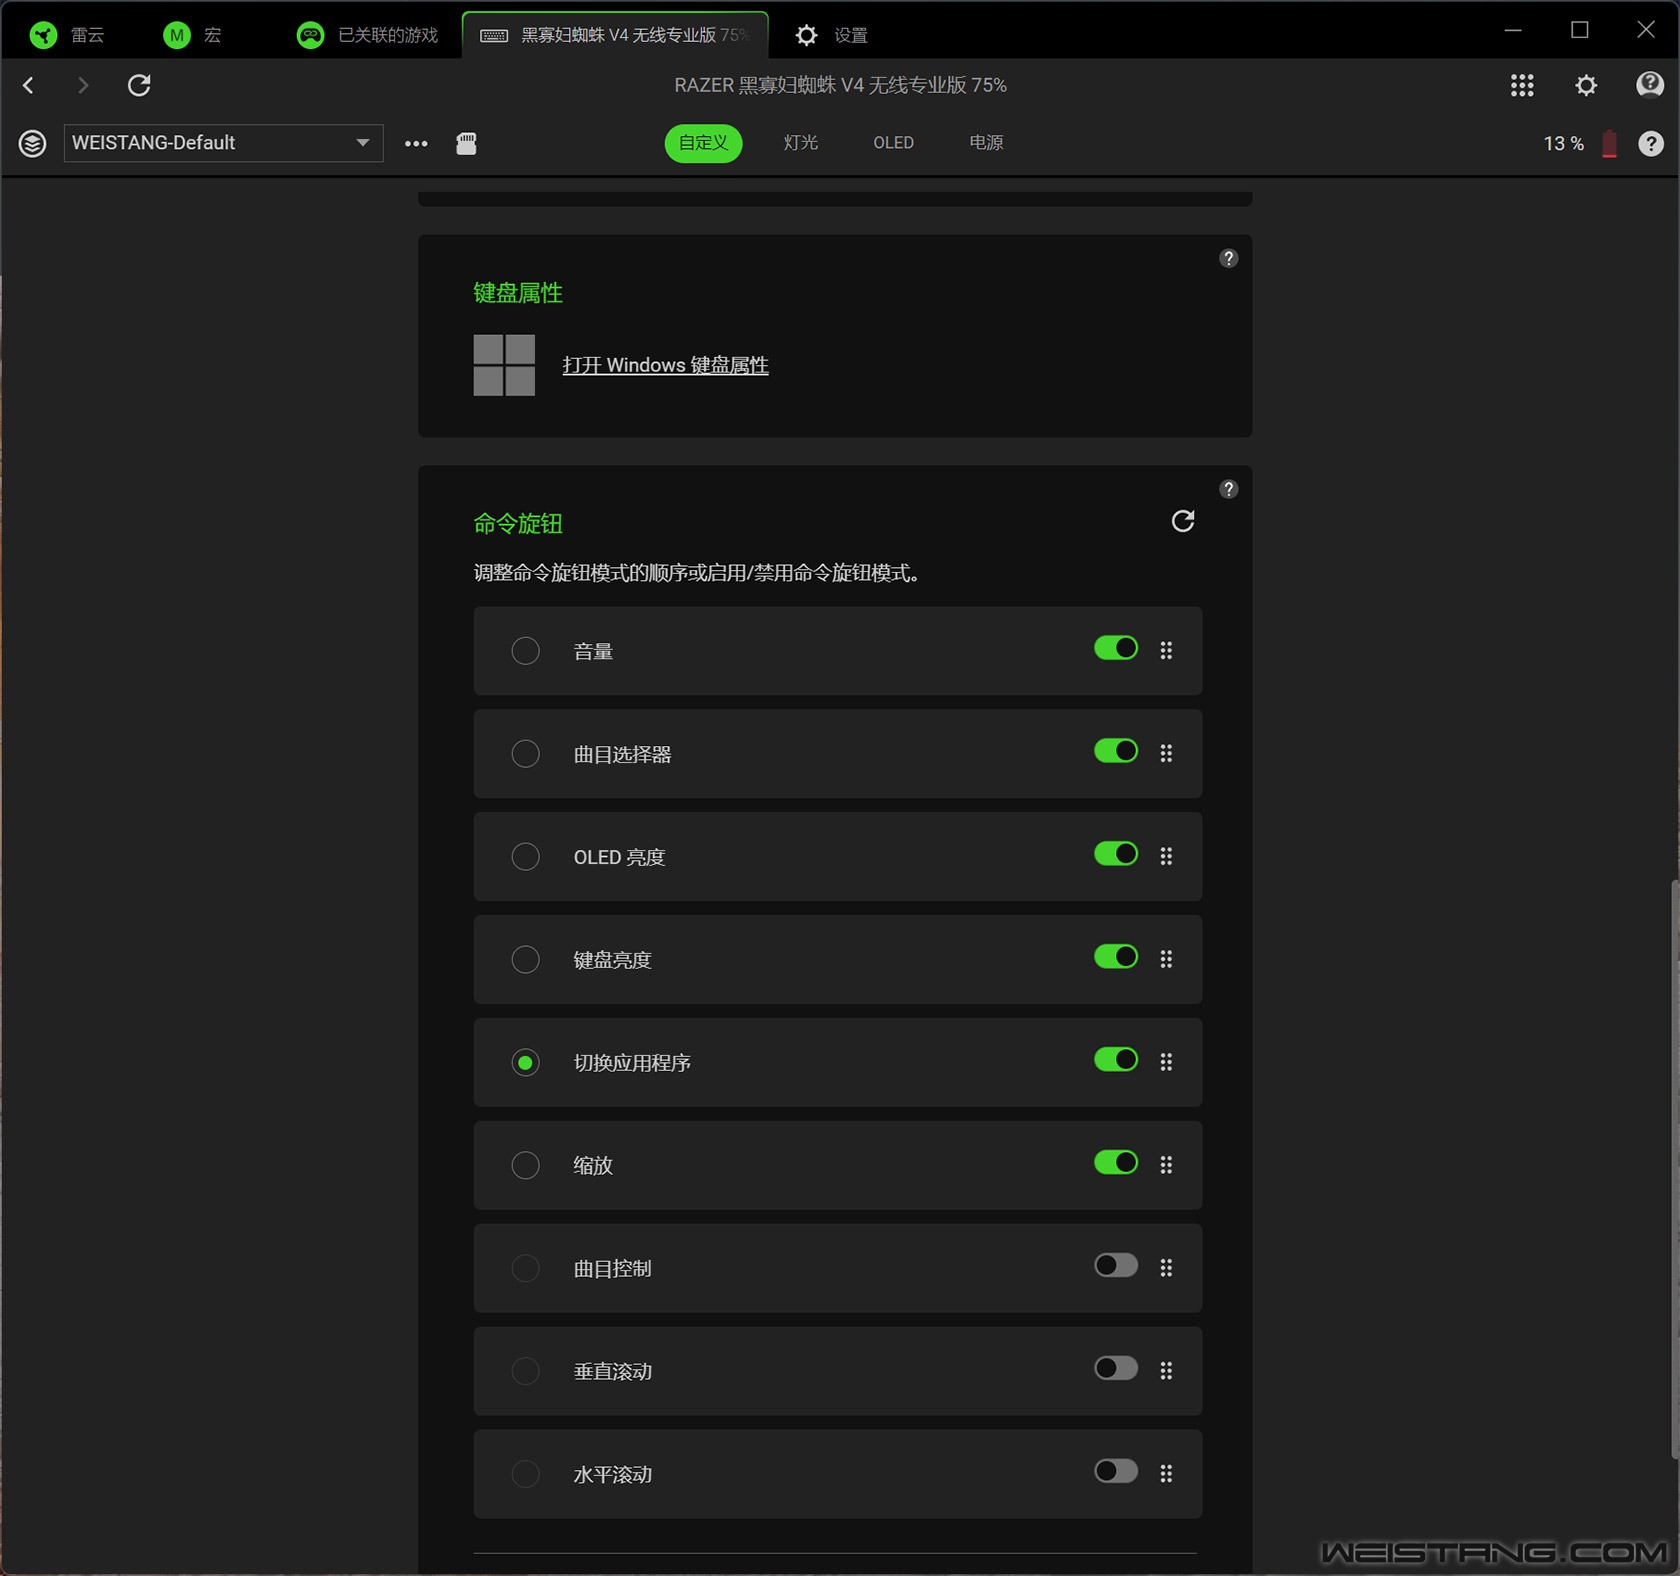Open the OLED tab
Screen dimensions: 1680x1576
click(893, 143)
